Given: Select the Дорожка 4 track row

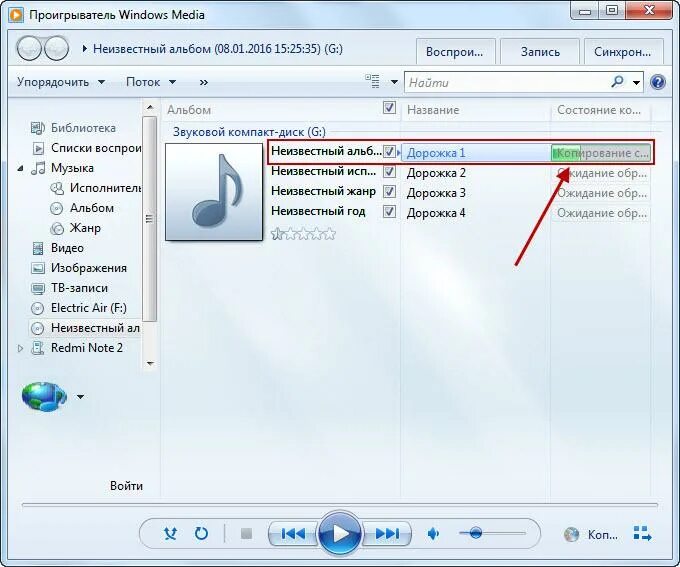Looking at the screenshot, I should 526,213.
